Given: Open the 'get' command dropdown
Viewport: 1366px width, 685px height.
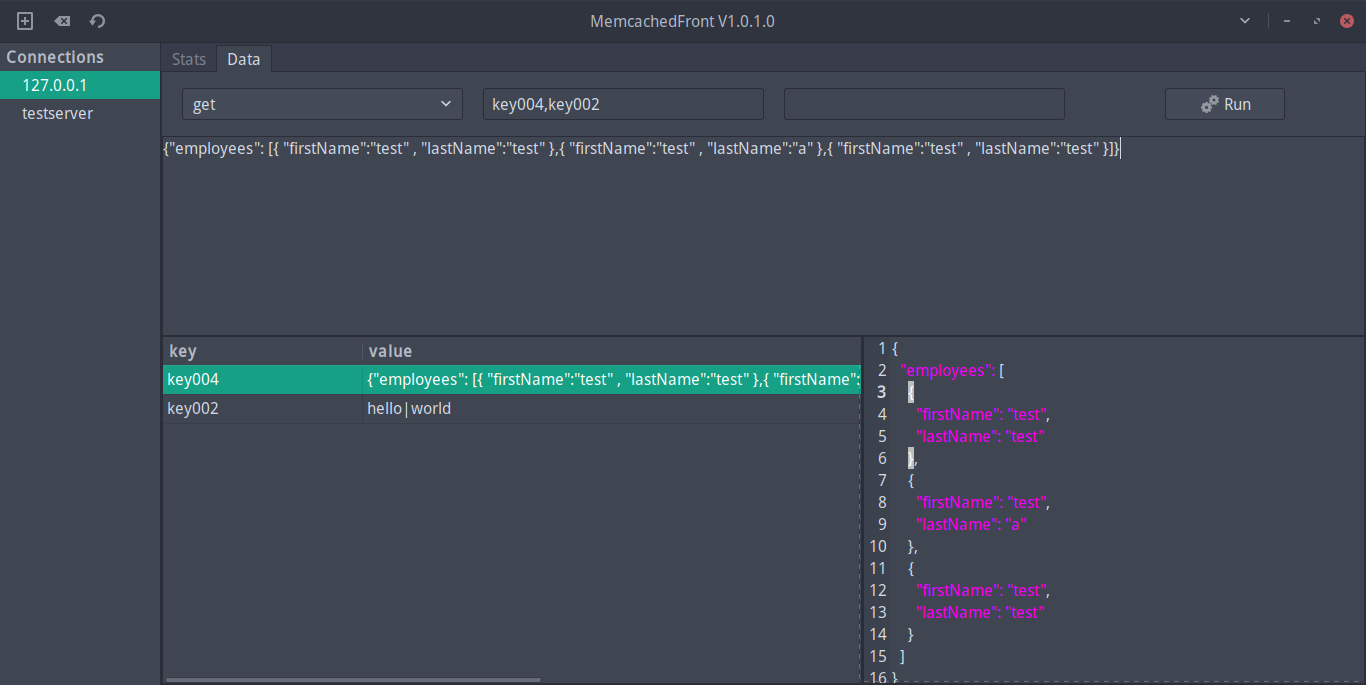Looking at the screenshot, I should [322, 104].
